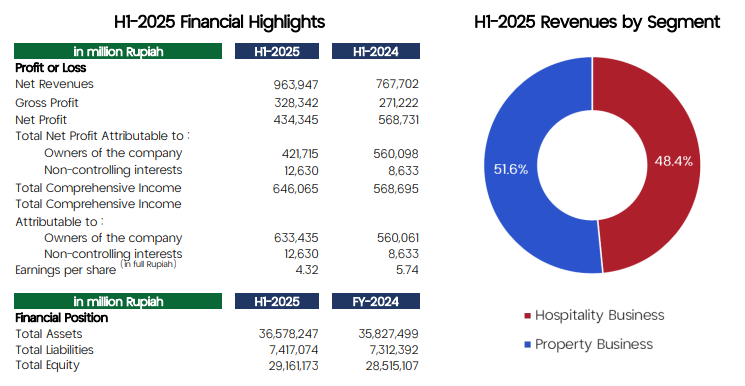The height and width of the screenshot is (386, 745).
Task: Click the Hospitality Business legend label
Action: point(600,316)
